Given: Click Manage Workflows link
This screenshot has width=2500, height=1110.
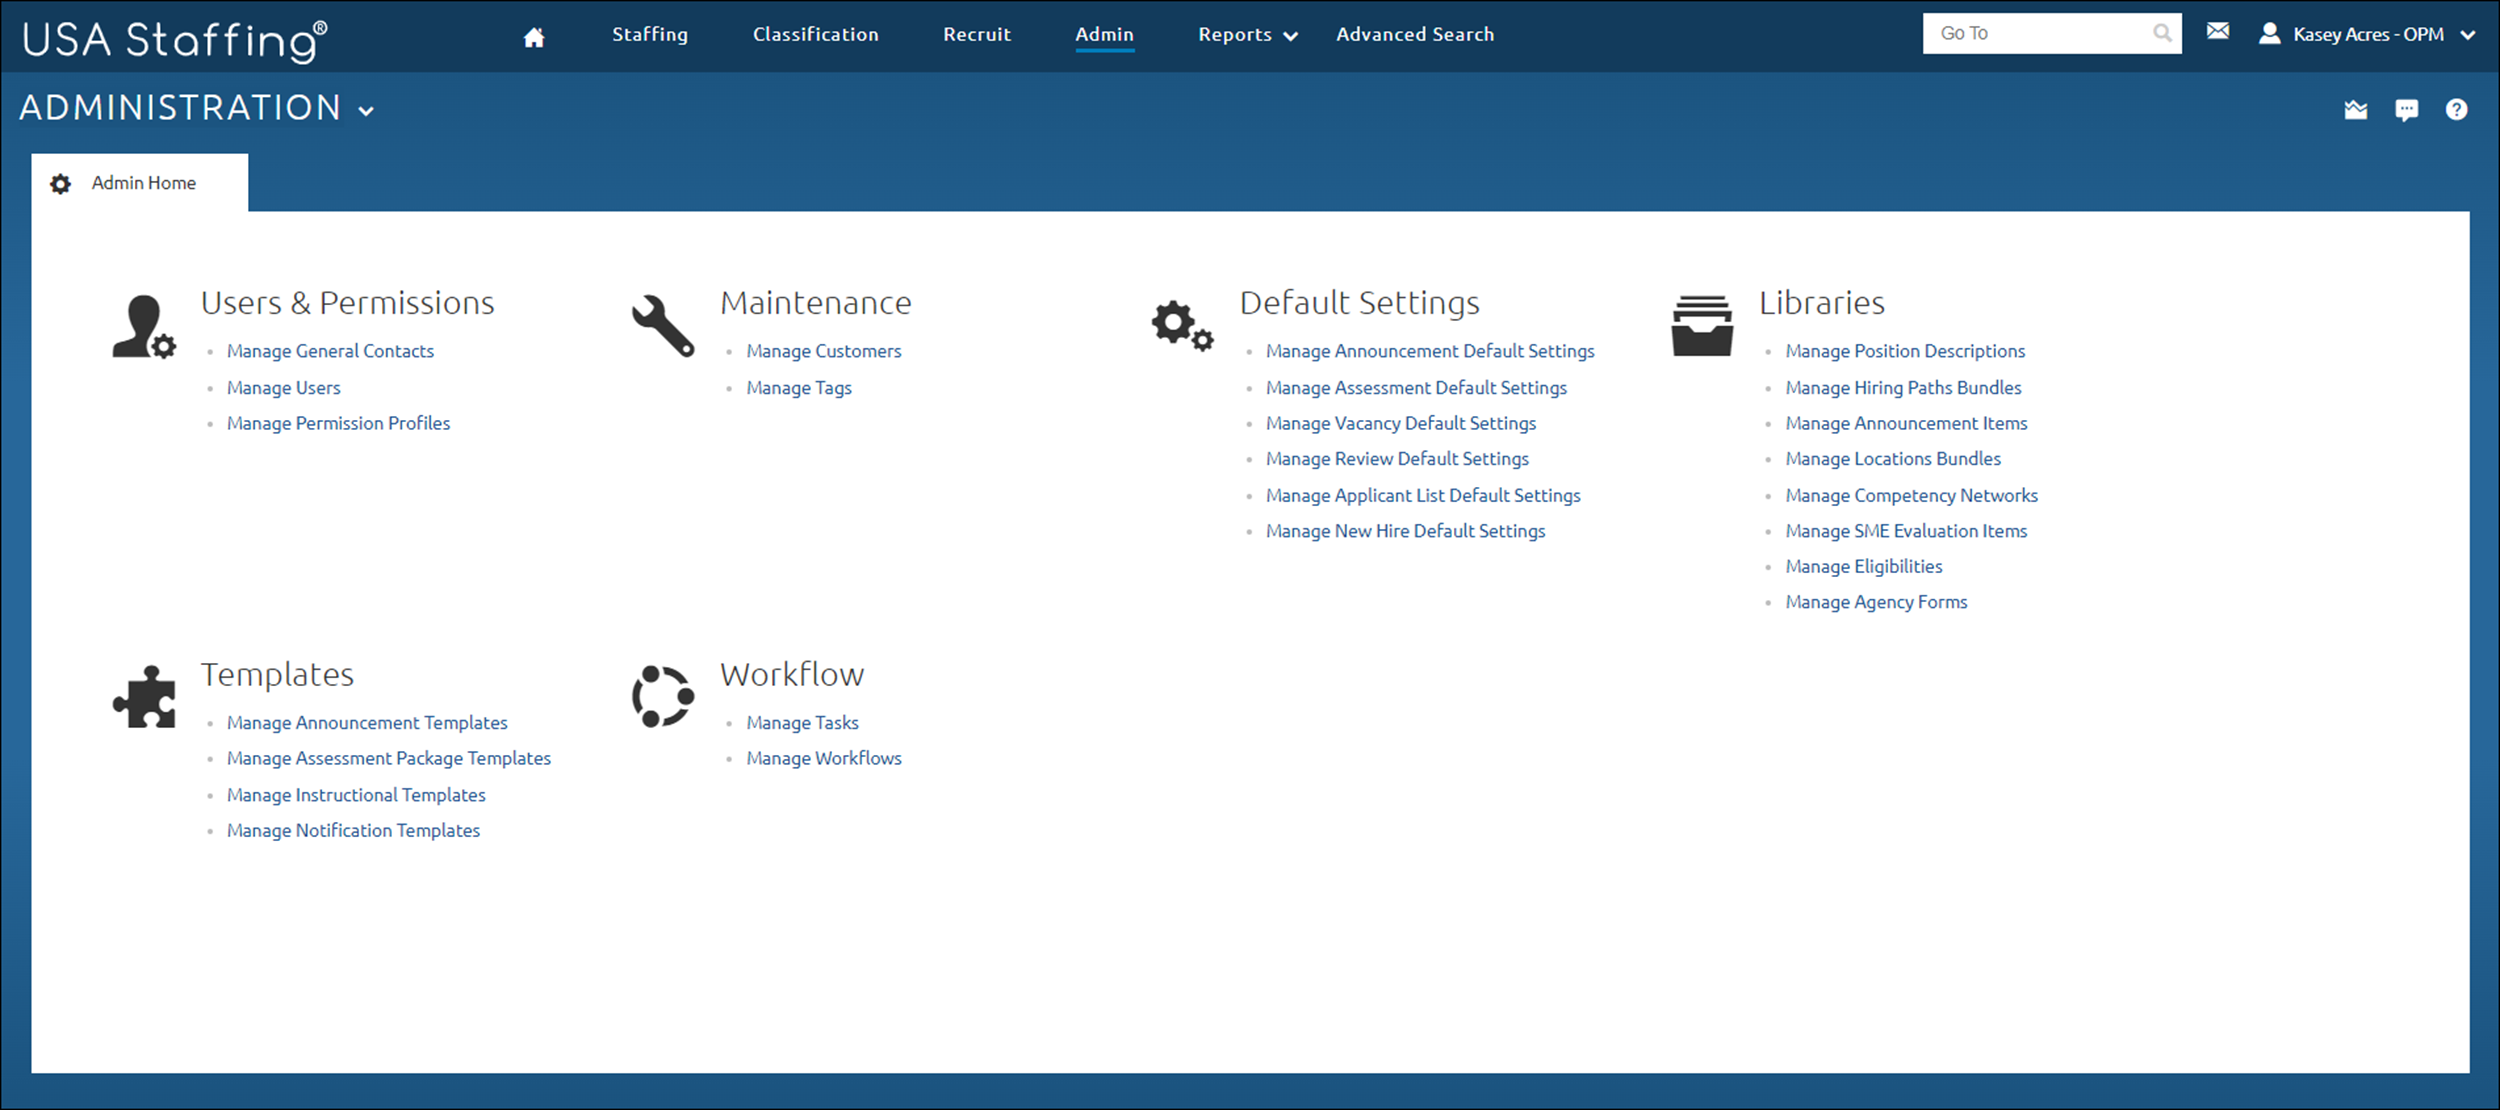Looking at the screenshot, I should [823, 758].
